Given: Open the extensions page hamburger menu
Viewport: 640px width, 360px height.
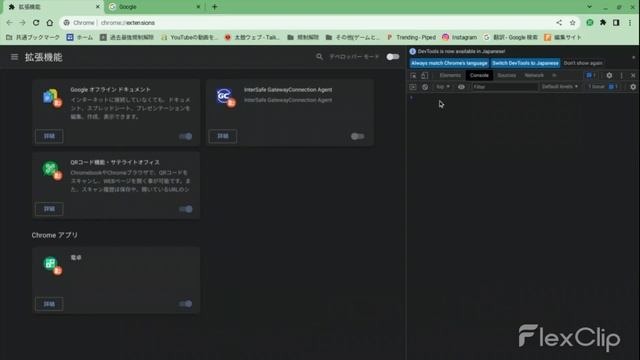Looking at the screenshot, I should point(14,57).
